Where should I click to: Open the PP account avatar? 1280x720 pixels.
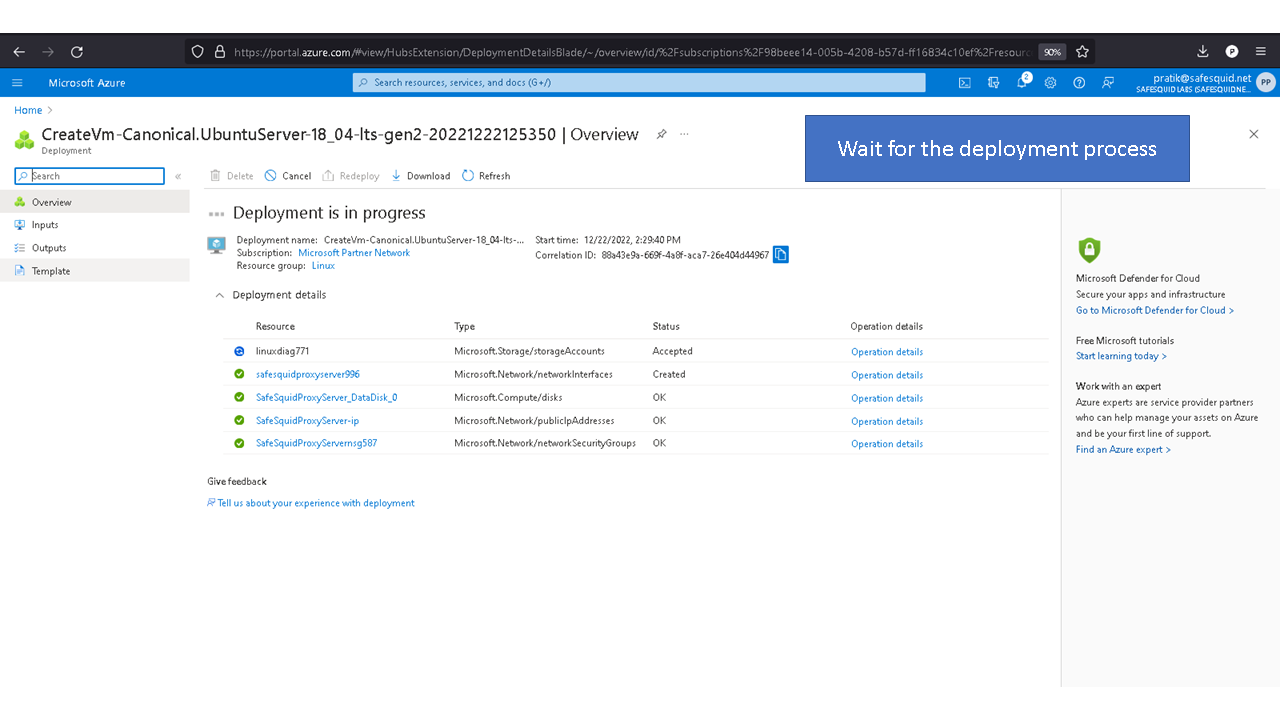(1266, 83)
